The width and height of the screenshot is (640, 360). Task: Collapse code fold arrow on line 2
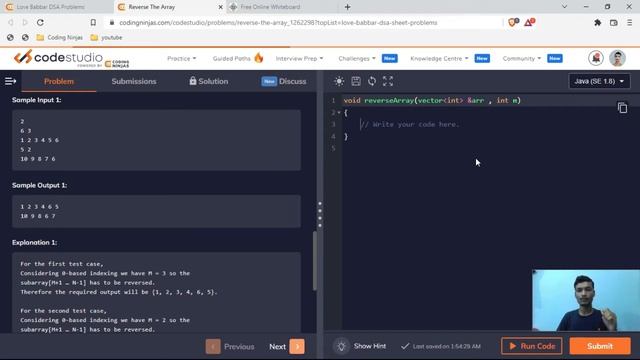pos(339,112)
